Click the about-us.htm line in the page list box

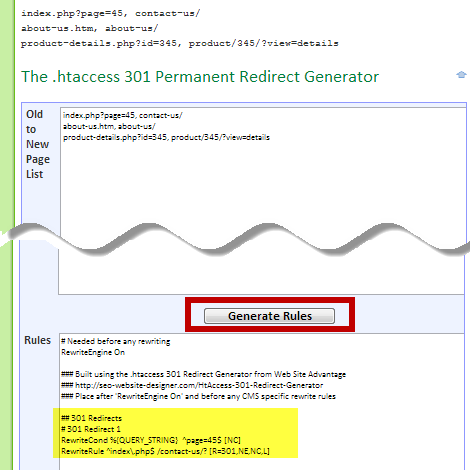[109, 126]
